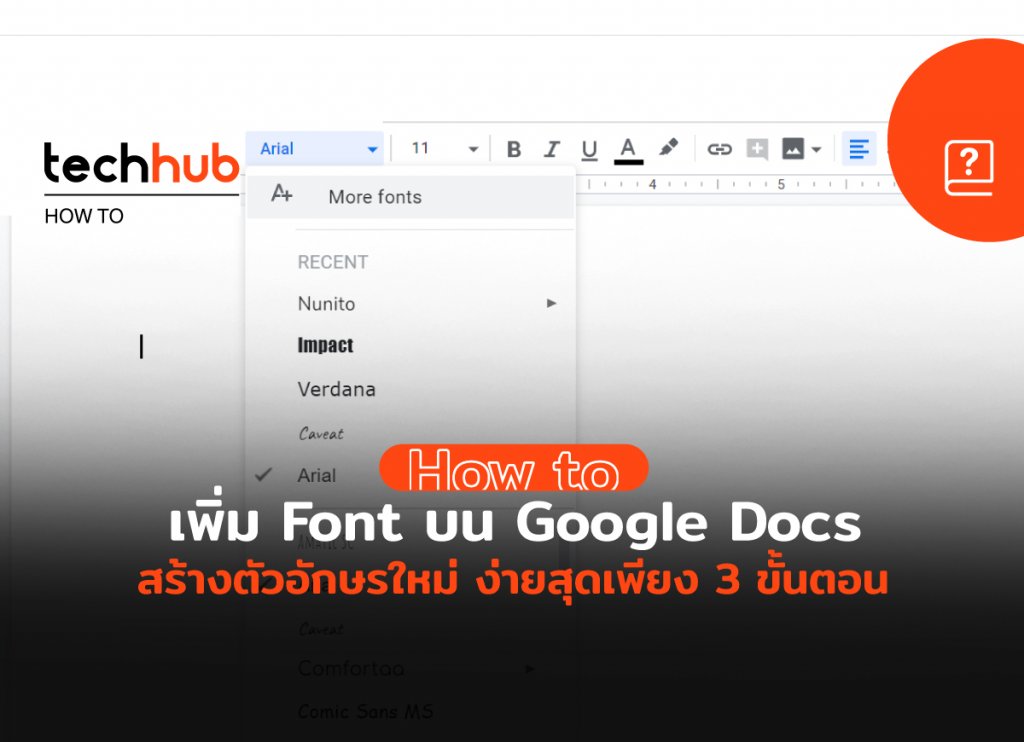Select Impact from the font menu
Screen dimensions: 1024x742
coord(325,345)
